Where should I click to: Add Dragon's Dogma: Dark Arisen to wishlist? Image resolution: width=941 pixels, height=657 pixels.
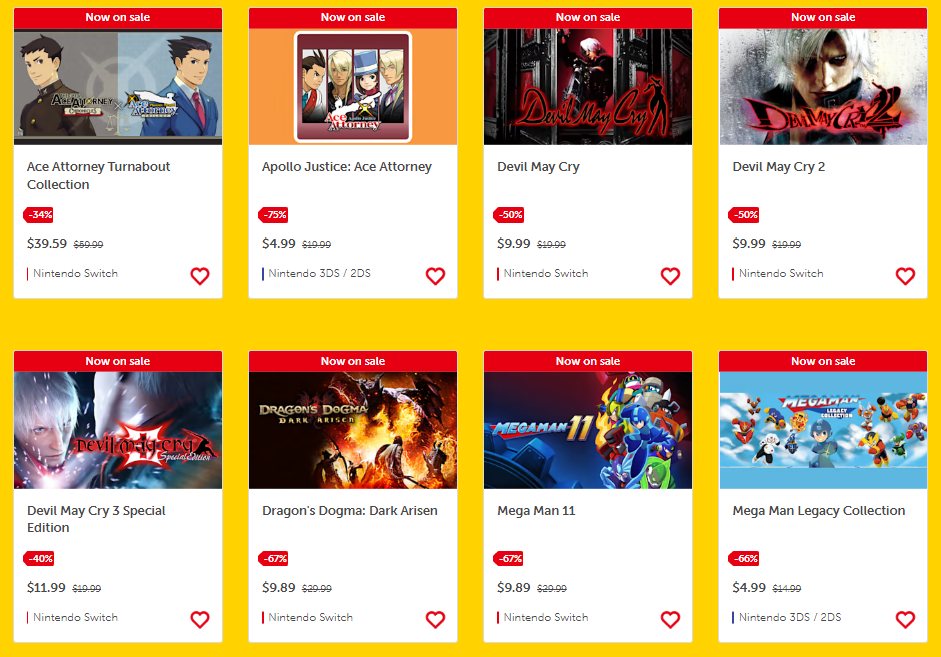tap(435, 620)
